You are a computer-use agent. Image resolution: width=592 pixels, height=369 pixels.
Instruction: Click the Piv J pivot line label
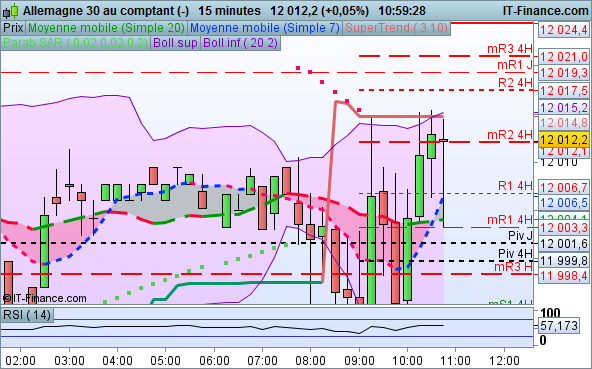[520, 236]
